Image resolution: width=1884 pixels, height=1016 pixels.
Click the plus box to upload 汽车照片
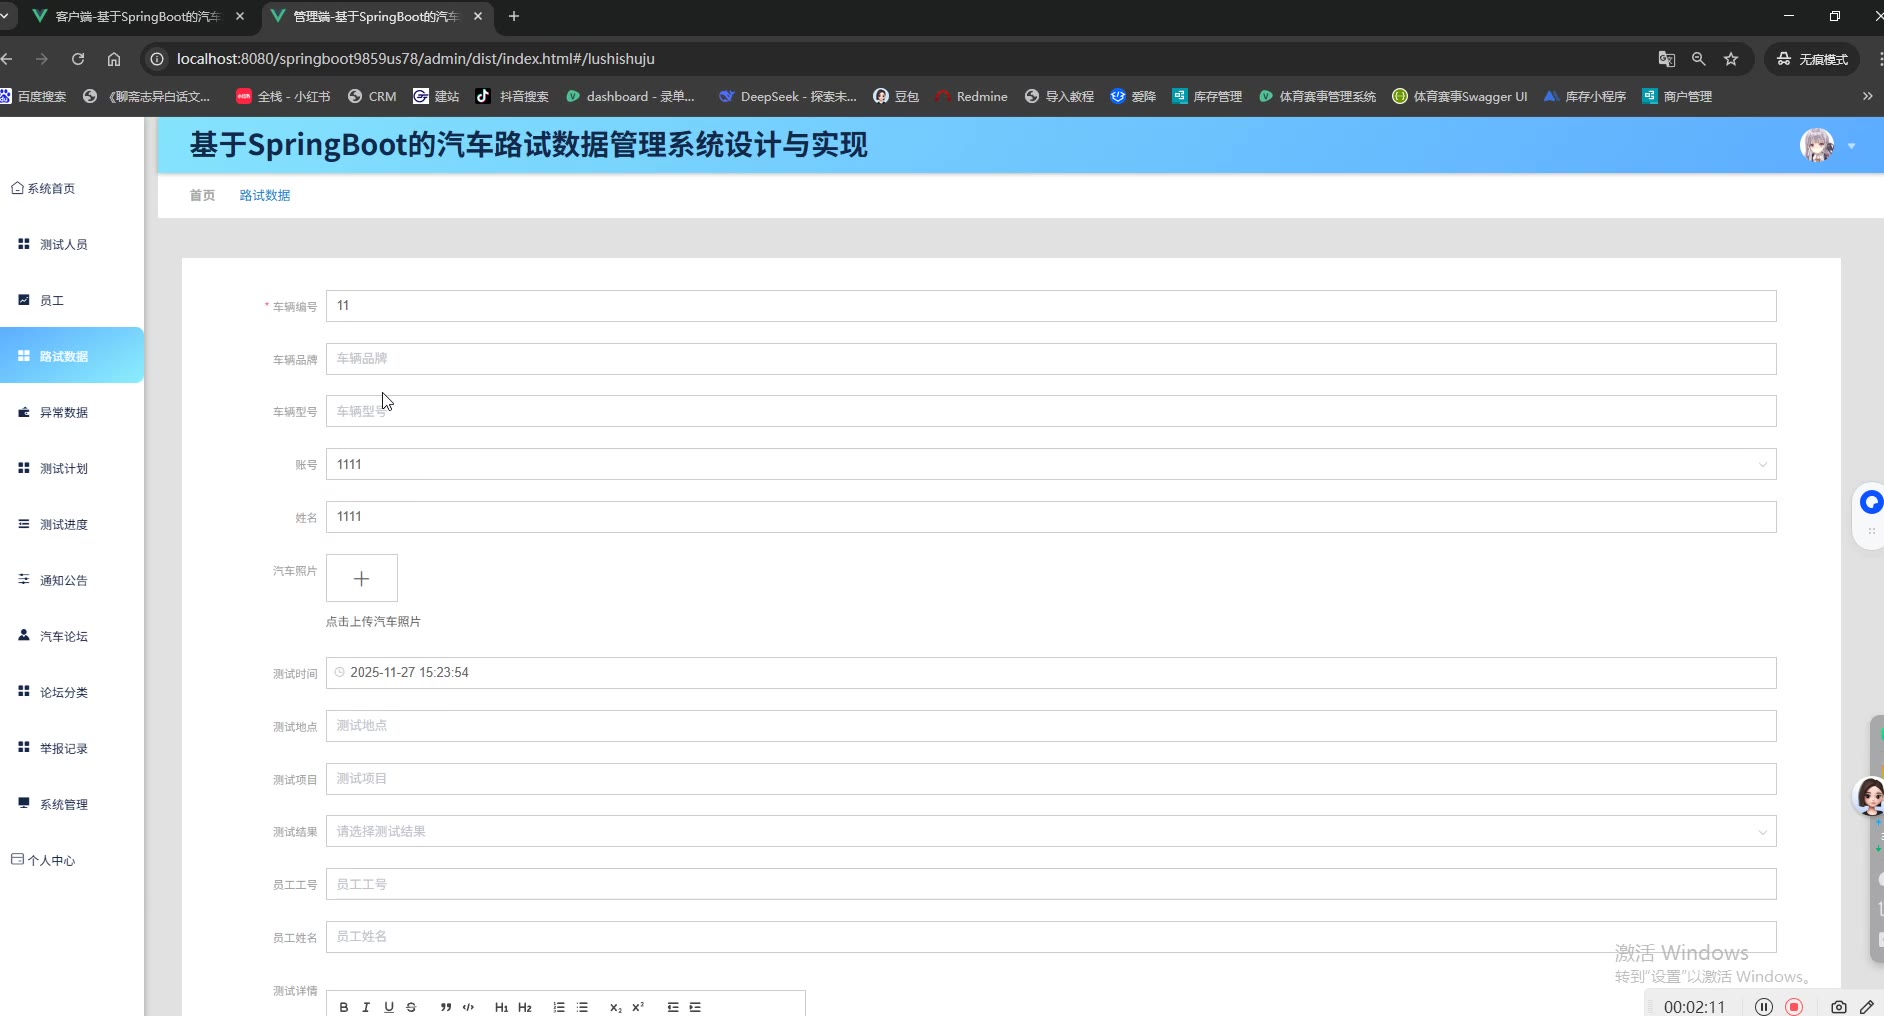pyautogui.click(x=362, y=578)
